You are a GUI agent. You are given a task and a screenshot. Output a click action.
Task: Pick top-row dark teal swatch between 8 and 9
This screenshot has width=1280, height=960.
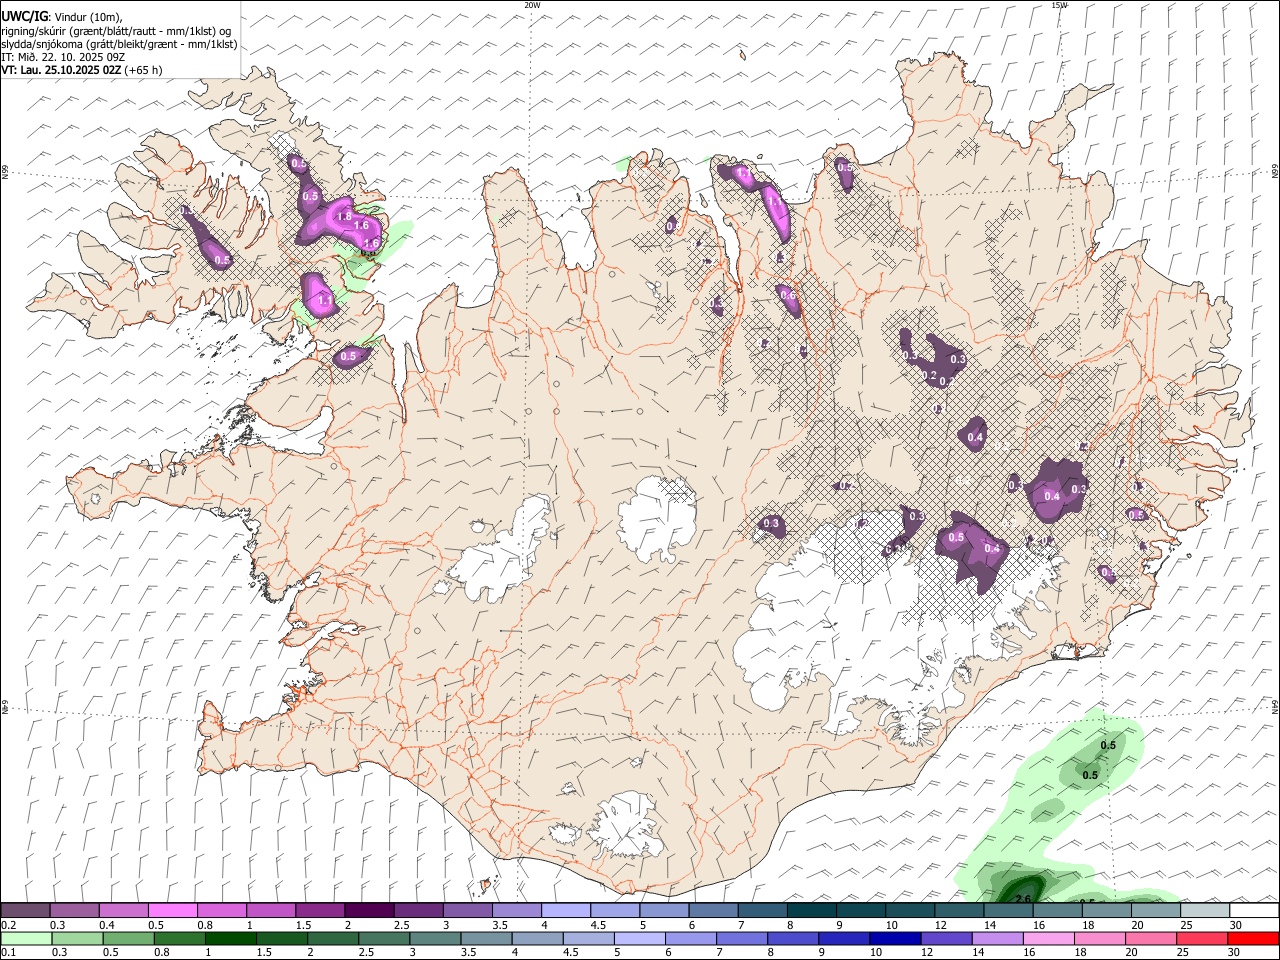click(812, 910)
